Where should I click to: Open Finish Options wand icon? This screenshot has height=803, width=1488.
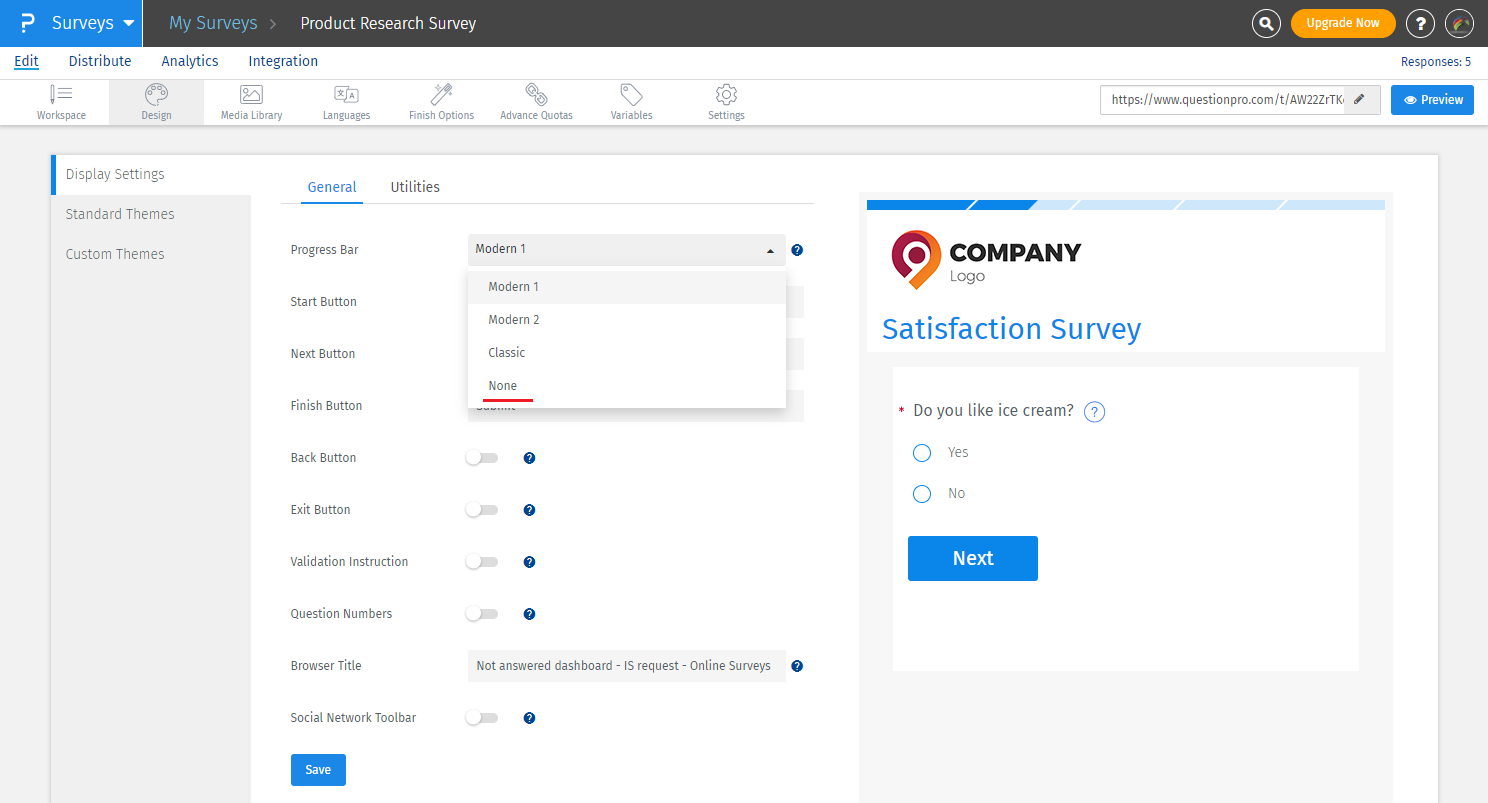[x=441, y=96]
